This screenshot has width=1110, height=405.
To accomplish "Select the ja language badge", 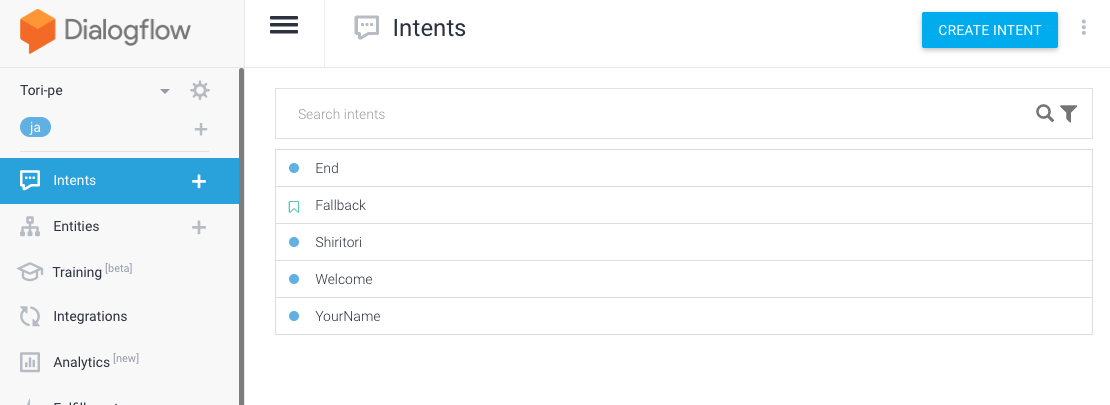I will [x=35, y=127].
